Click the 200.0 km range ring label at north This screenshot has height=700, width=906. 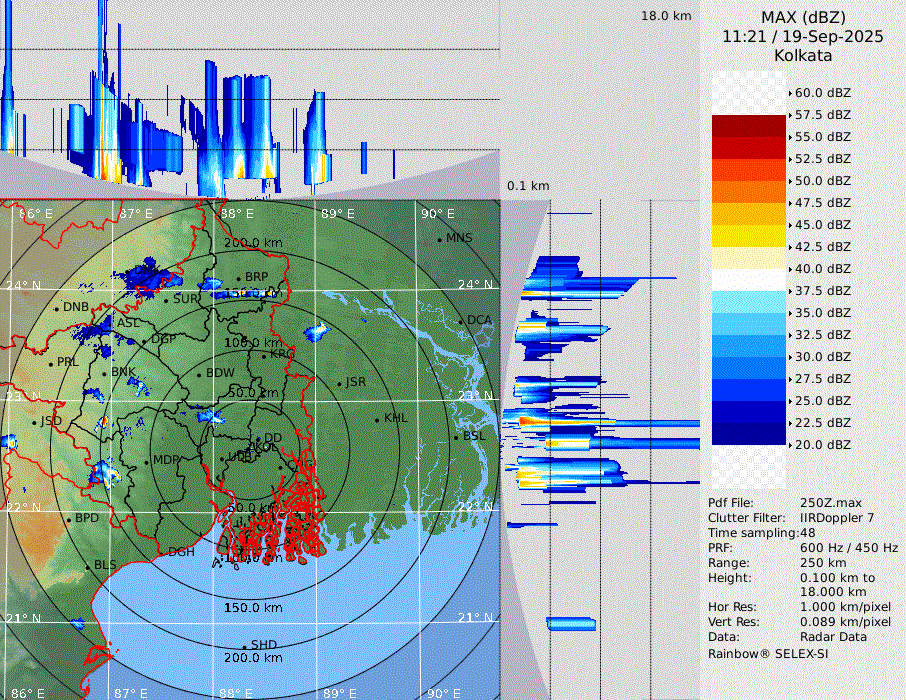point(253,243)
